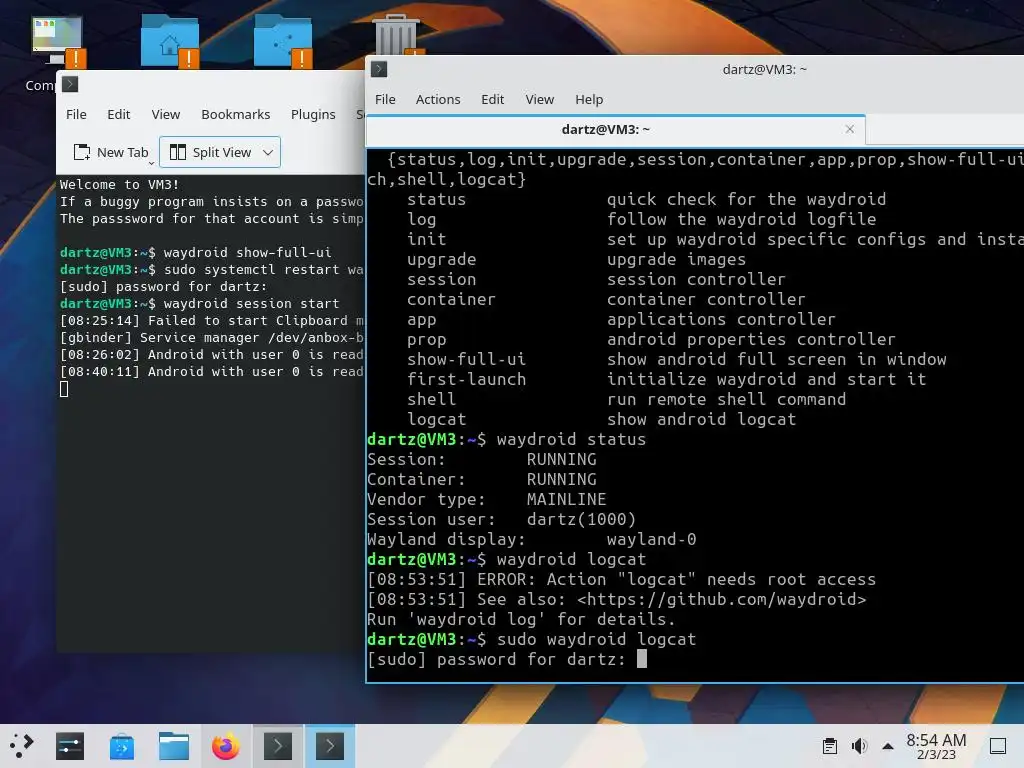Click the ERROR logcat needs root access line

click(621, 579)
